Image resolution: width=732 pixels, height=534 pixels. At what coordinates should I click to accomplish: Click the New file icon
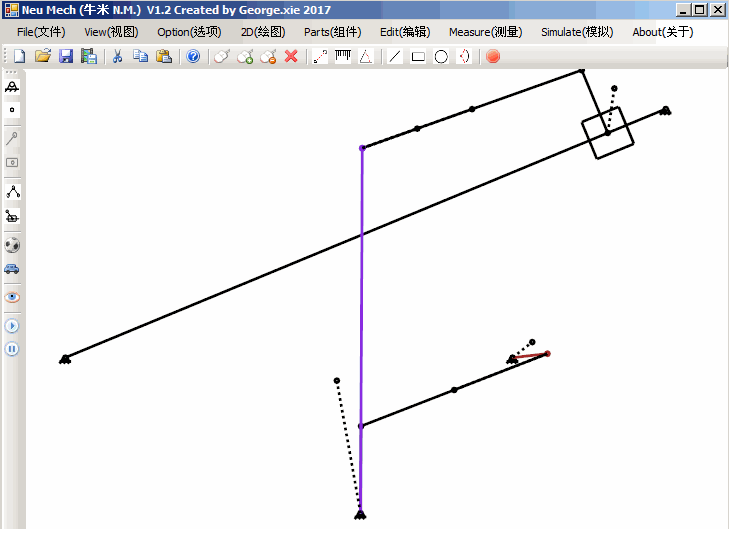click(x=20, y=57)
